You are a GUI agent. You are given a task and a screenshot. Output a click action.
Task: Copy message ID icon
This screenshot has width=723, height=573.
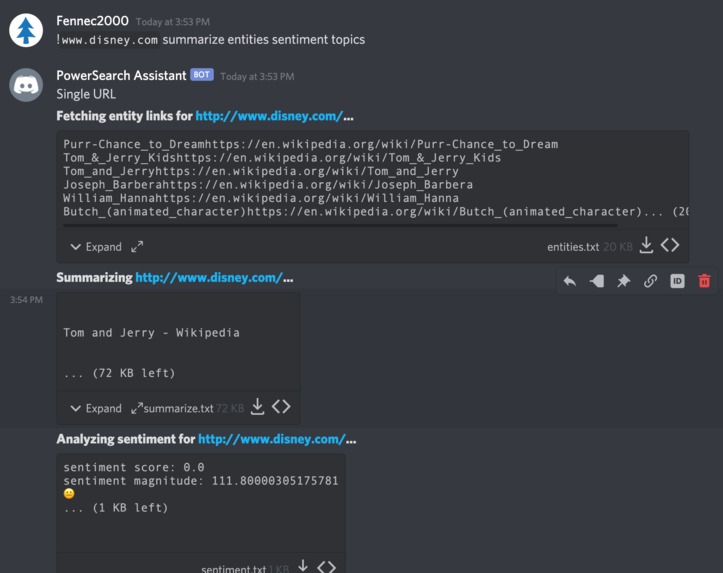[677, 281]
